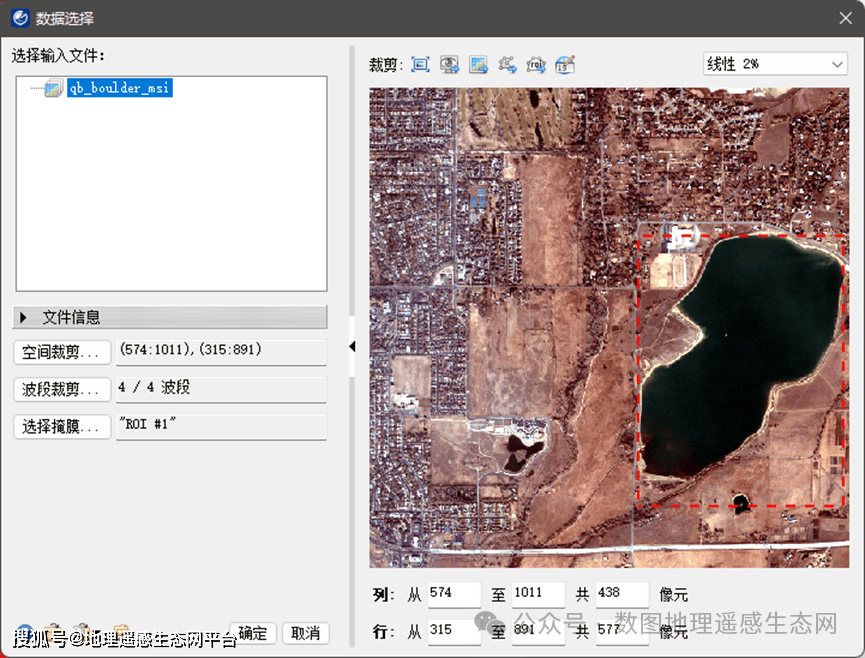Image resolution: width=865 pixels, height=658 pixels.
Task: Open the restore previous crop parameters icon
Action: click(566, 64)
